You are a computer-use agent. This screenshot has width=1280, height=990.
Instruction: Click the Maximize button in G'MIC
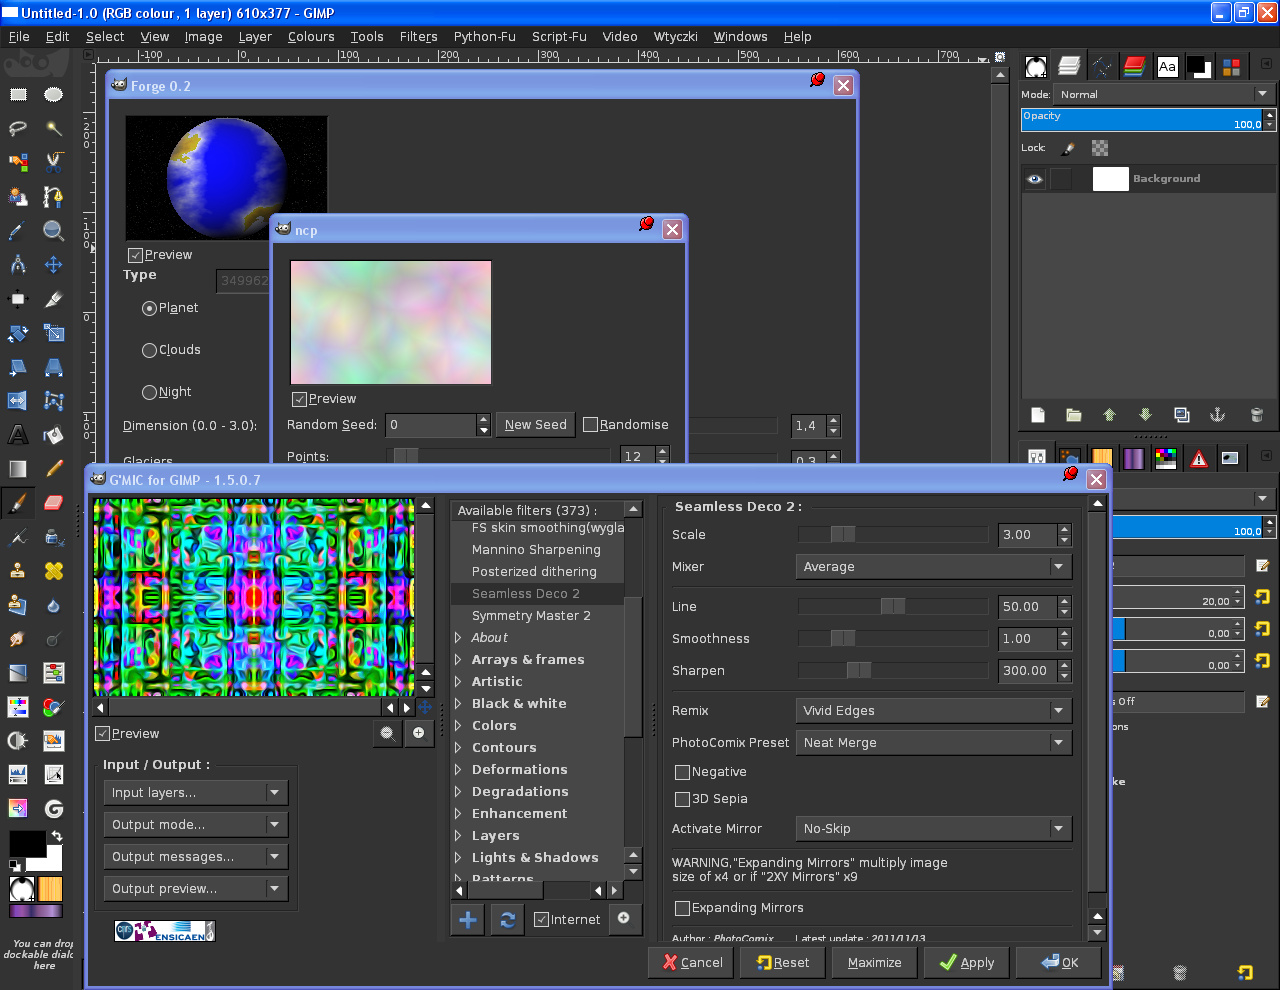pos(874,963)
